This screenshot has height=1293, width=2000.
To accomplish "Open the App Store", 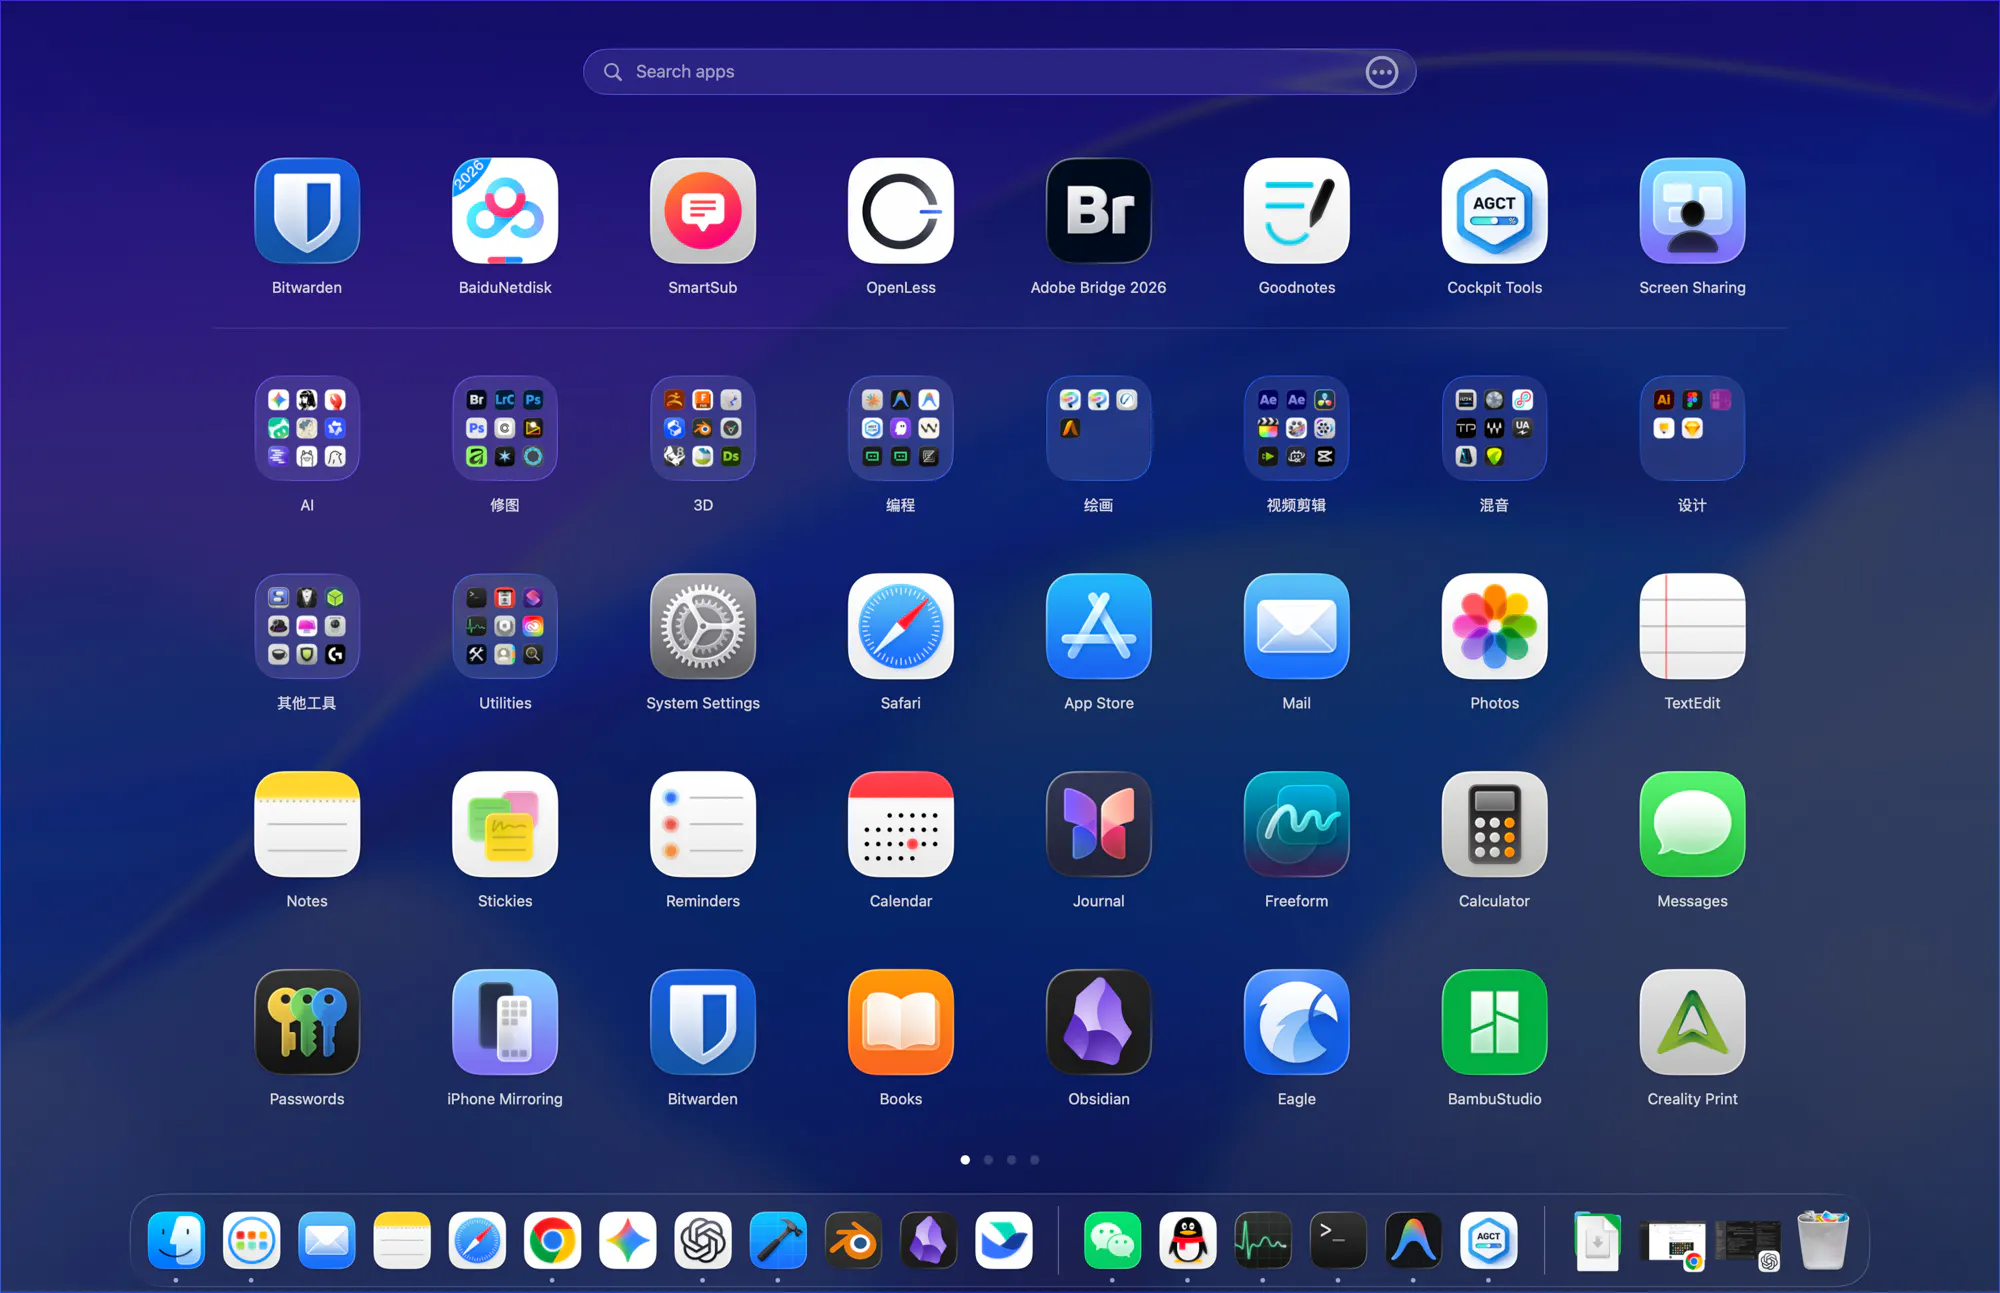I will [1099, 626].
